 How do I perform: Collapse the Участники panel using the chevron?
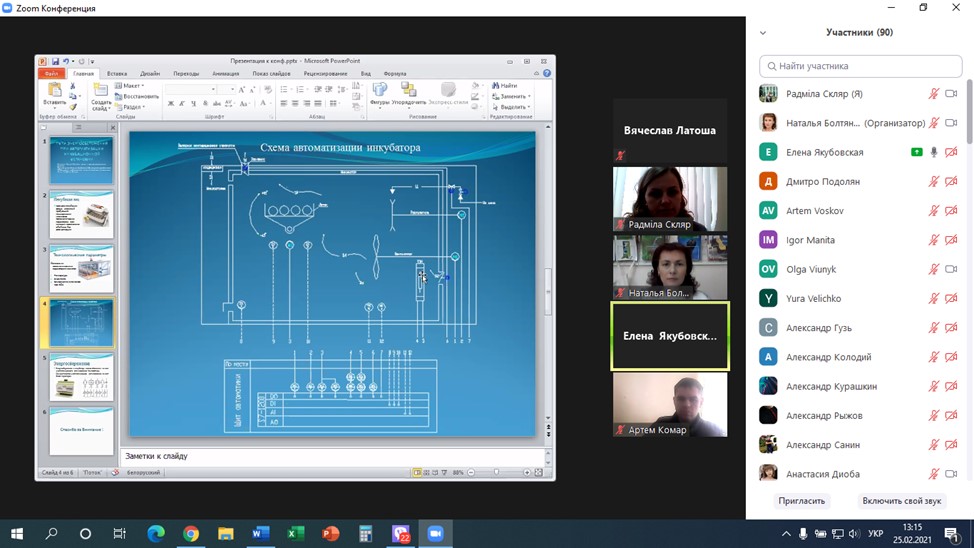(x=763, y=33)
